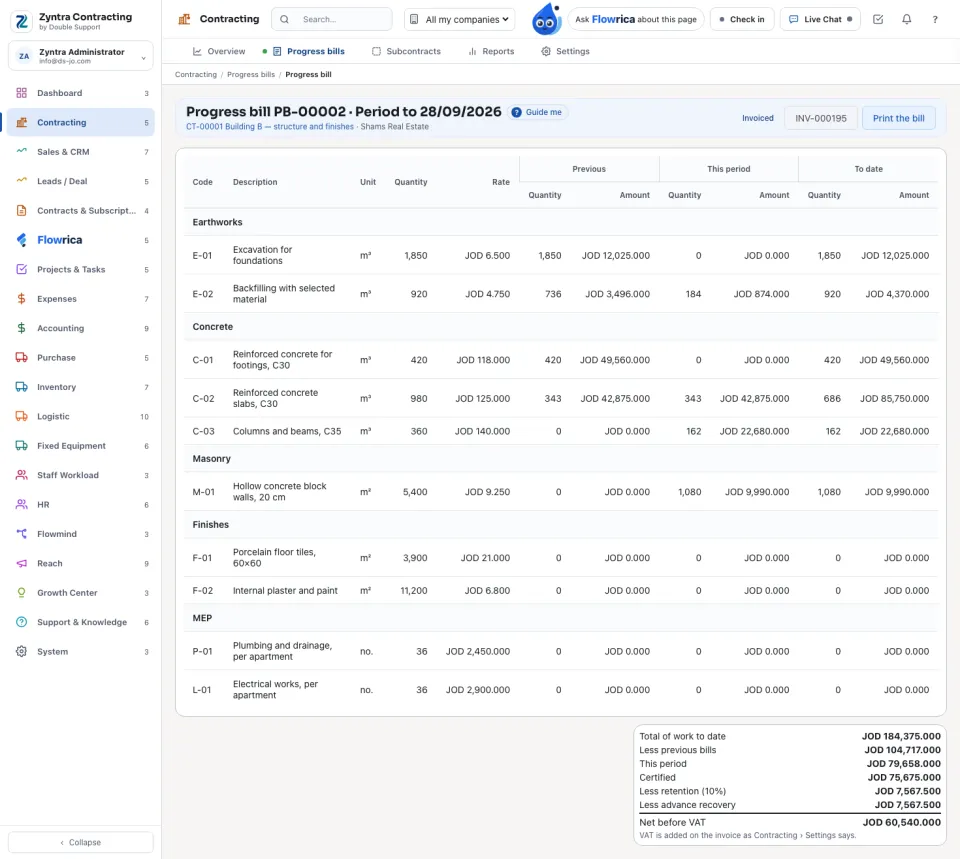Expand the All my companies dropdown
The image size is (960, 859).
459,19
